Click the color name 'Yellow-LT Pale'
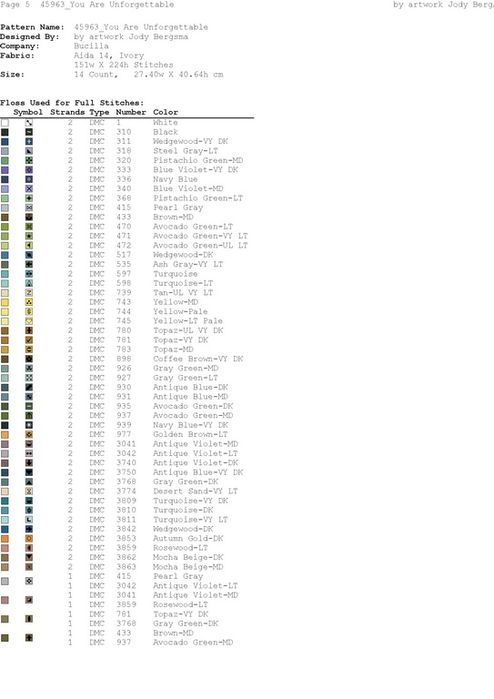 [188, 321]
